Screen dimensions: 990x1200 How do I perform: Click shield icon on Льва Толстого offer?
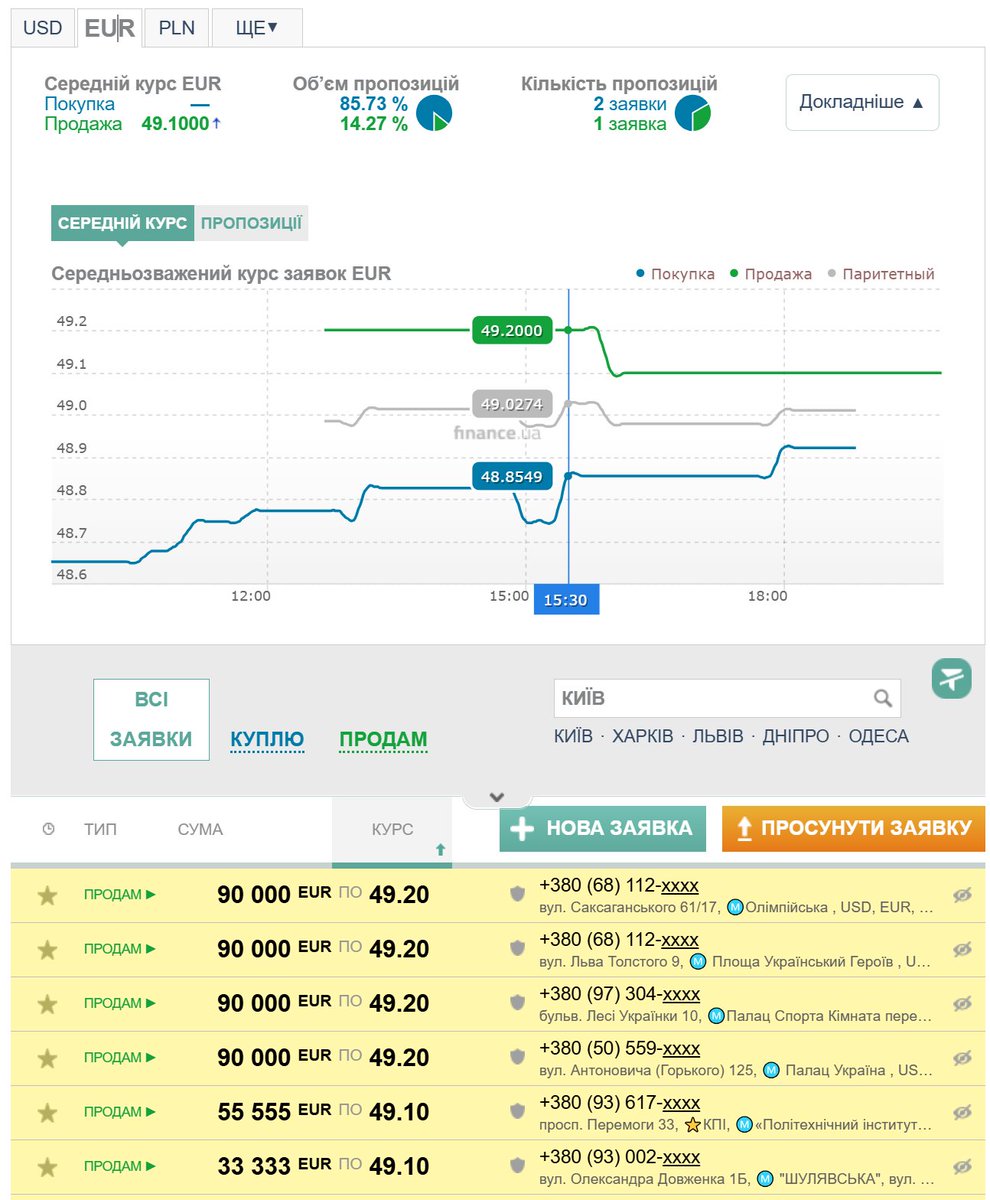[x=517, y=948]
